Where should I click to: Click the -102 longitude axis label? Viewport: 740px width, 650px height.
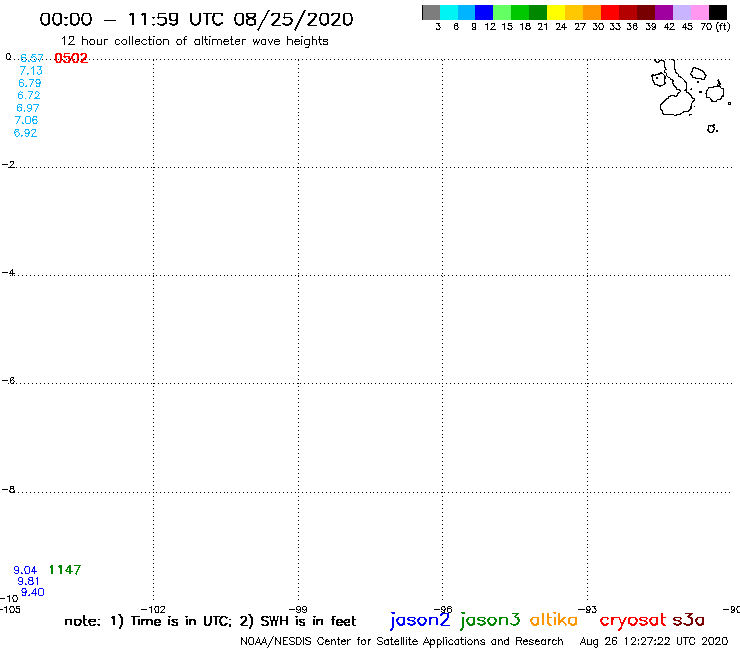[x=153, y=609]
